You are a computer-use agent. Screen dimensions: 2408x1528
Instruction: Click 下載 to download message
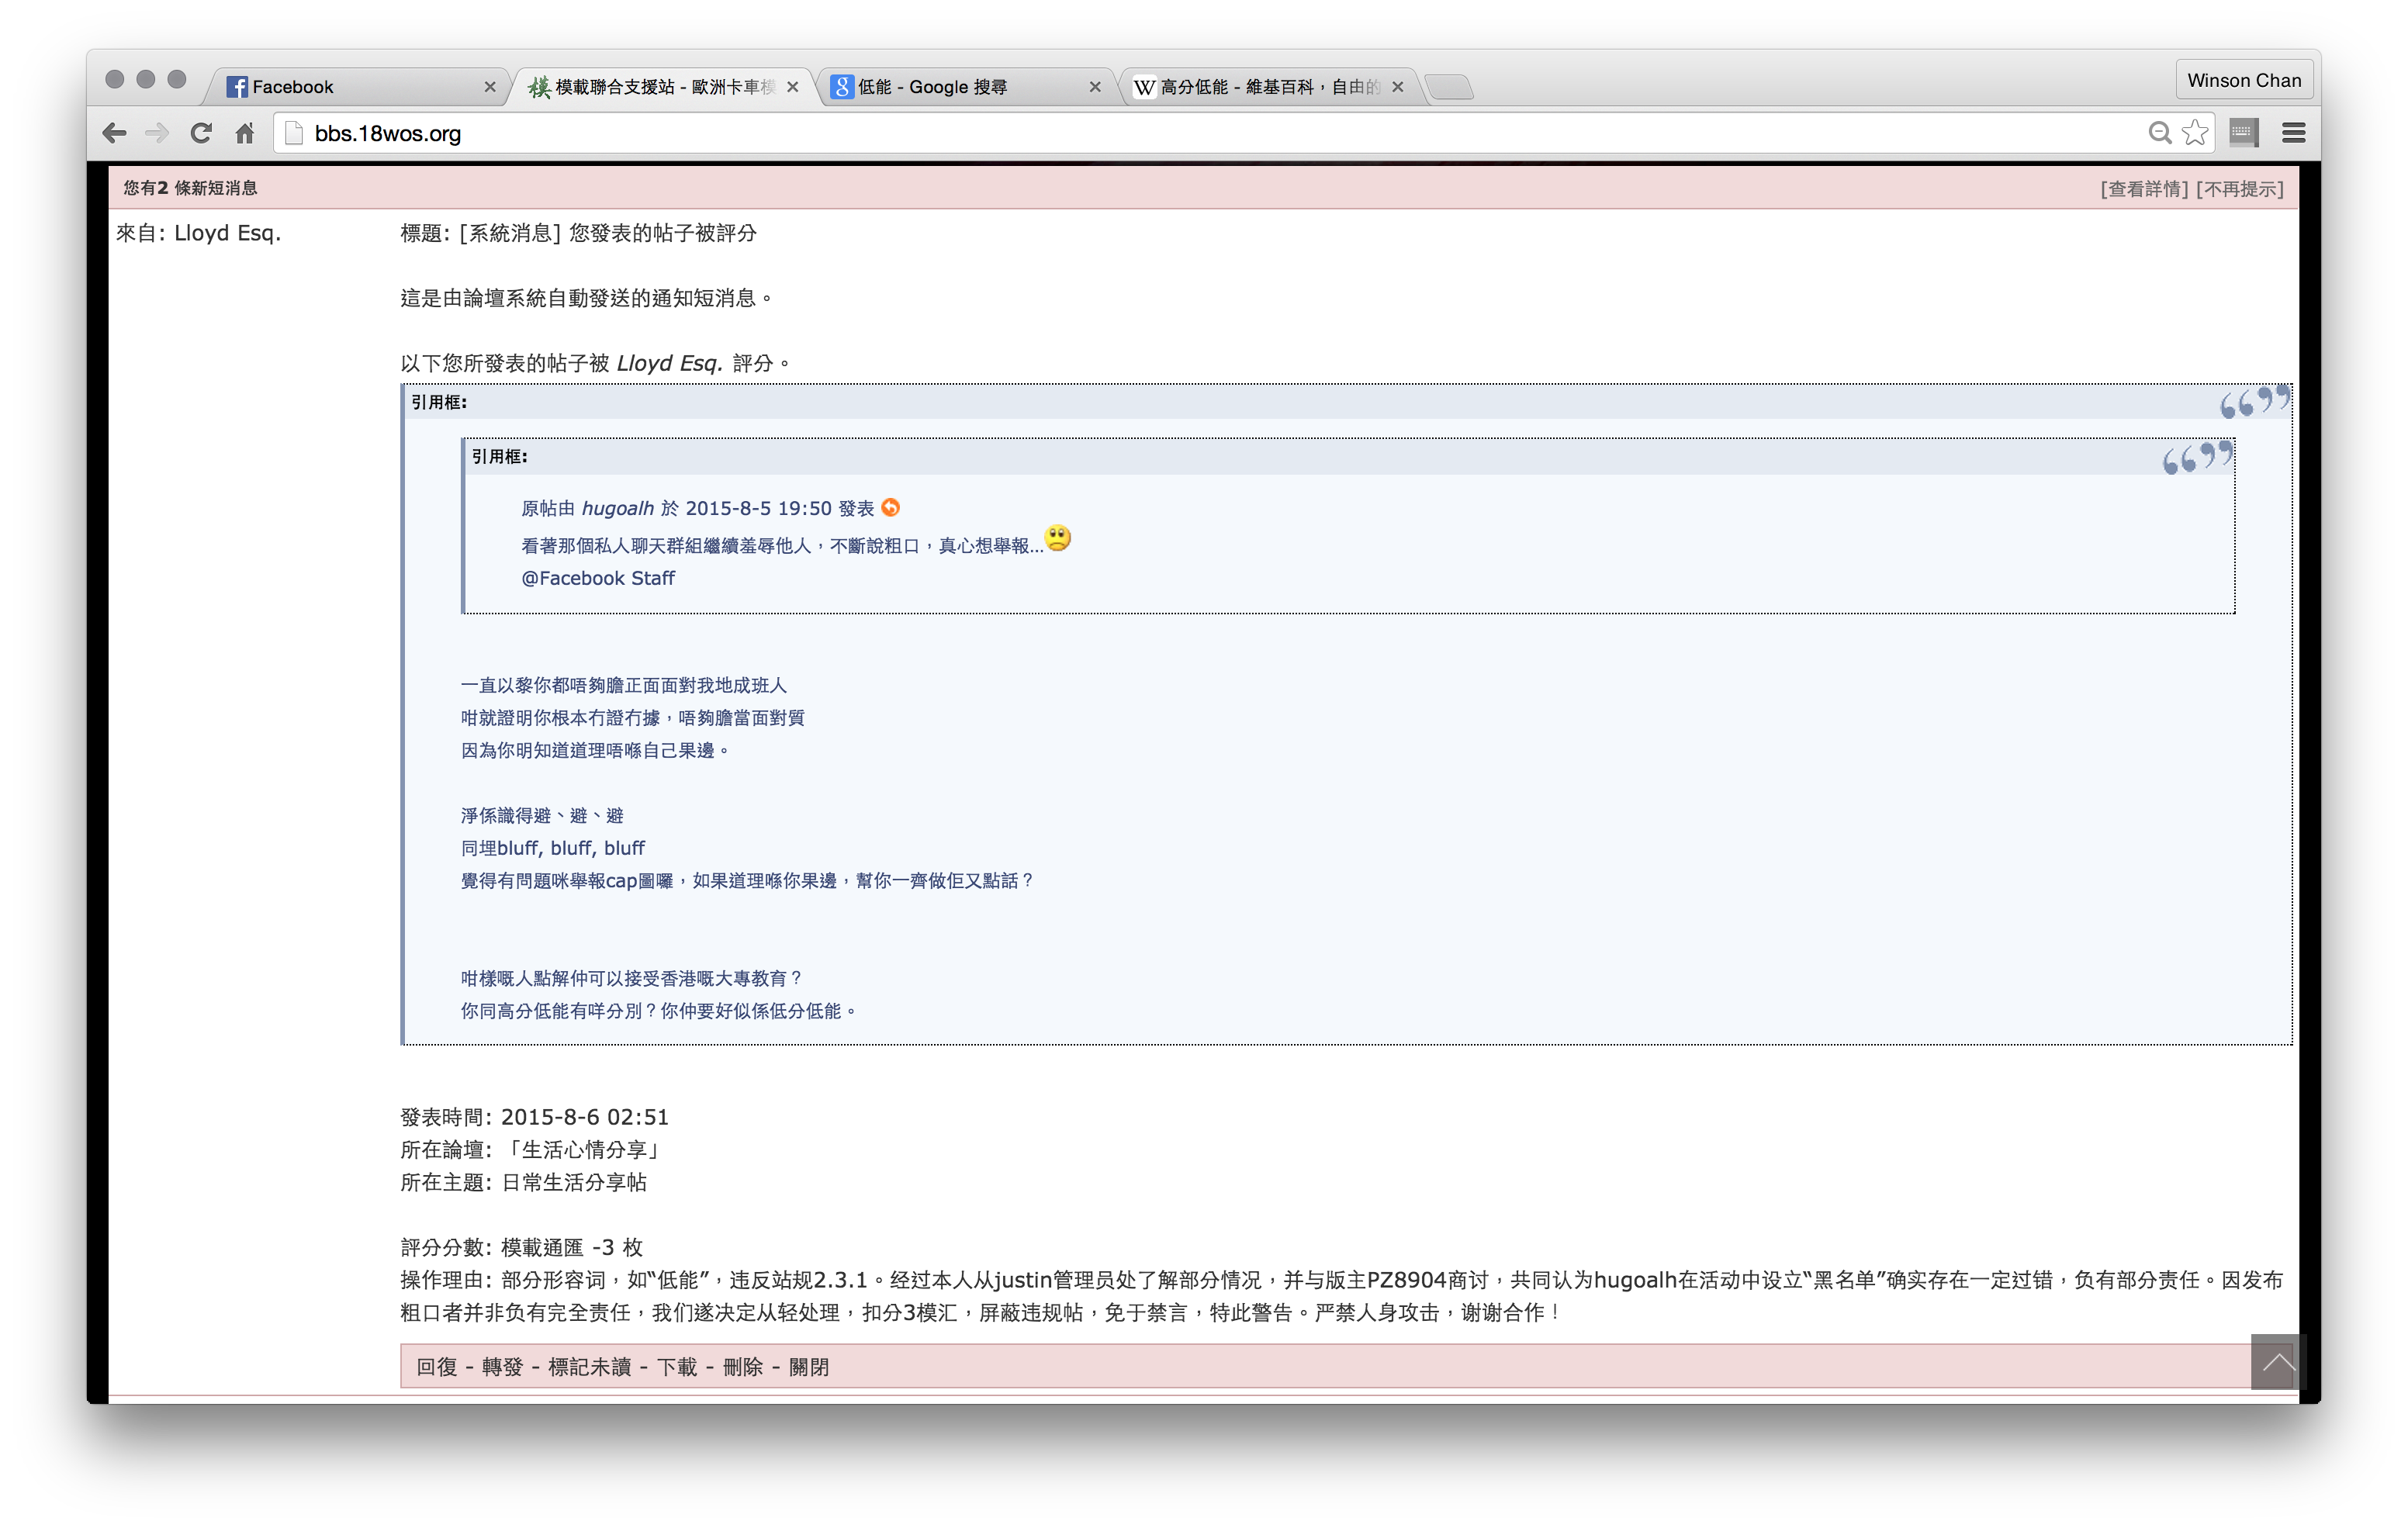[676, 1367]
